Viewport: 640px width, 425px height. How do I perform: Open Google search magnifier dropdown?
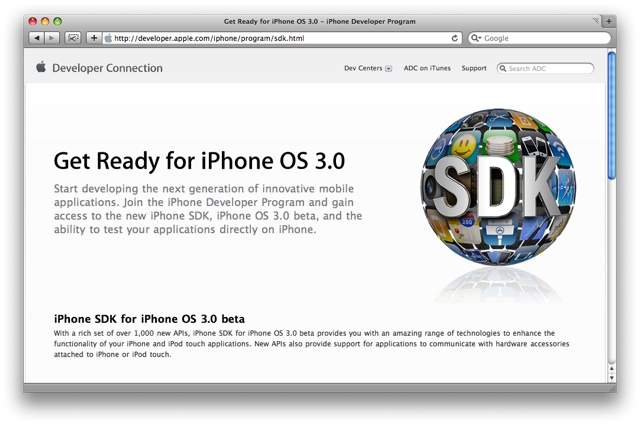476,38
